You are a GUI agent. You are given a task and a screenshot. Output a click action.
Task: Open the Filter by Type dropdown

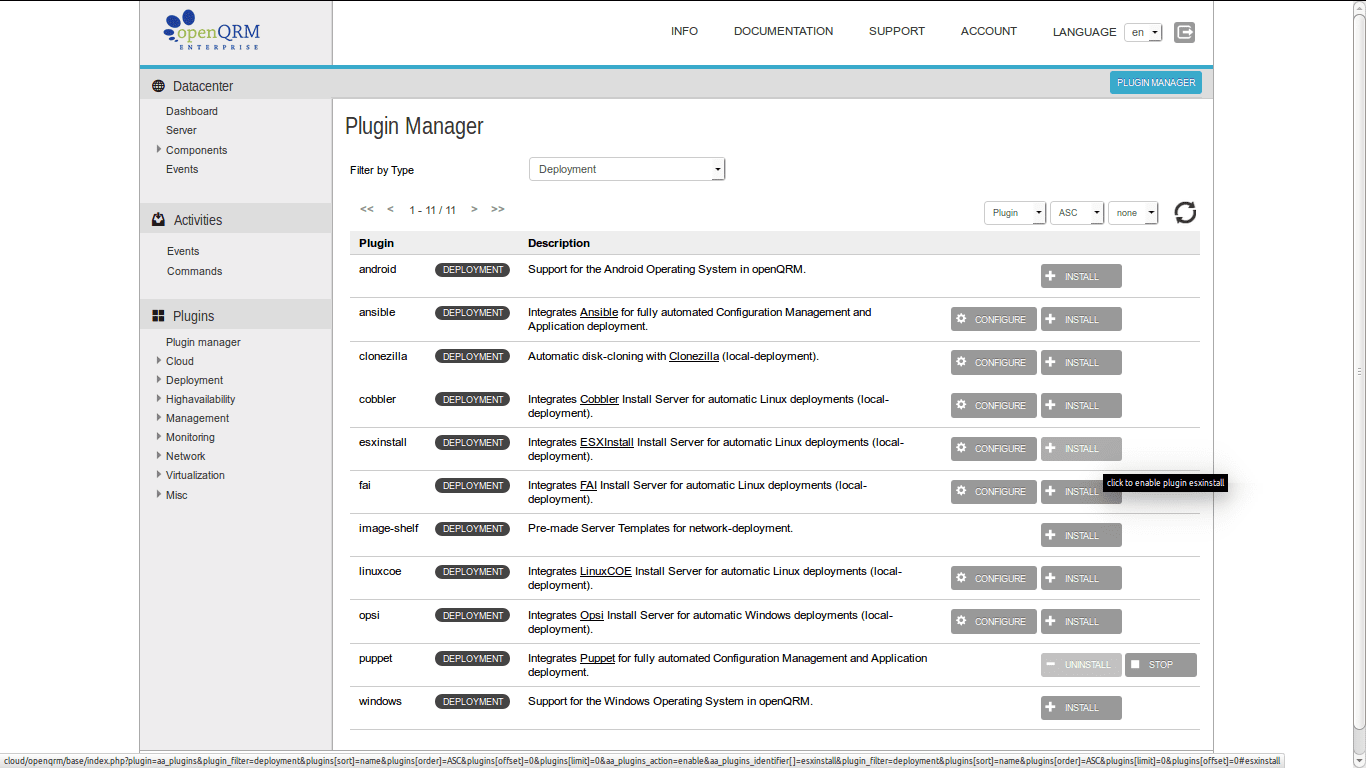coord(627,169)
